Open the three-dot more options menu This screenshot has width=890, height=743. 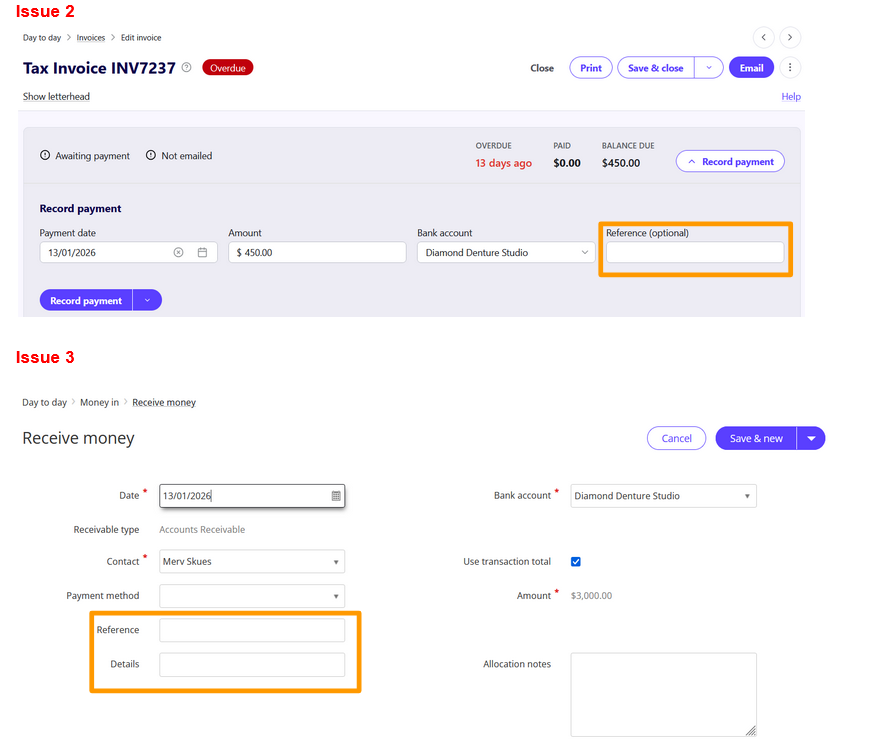[x=790, y=68]
